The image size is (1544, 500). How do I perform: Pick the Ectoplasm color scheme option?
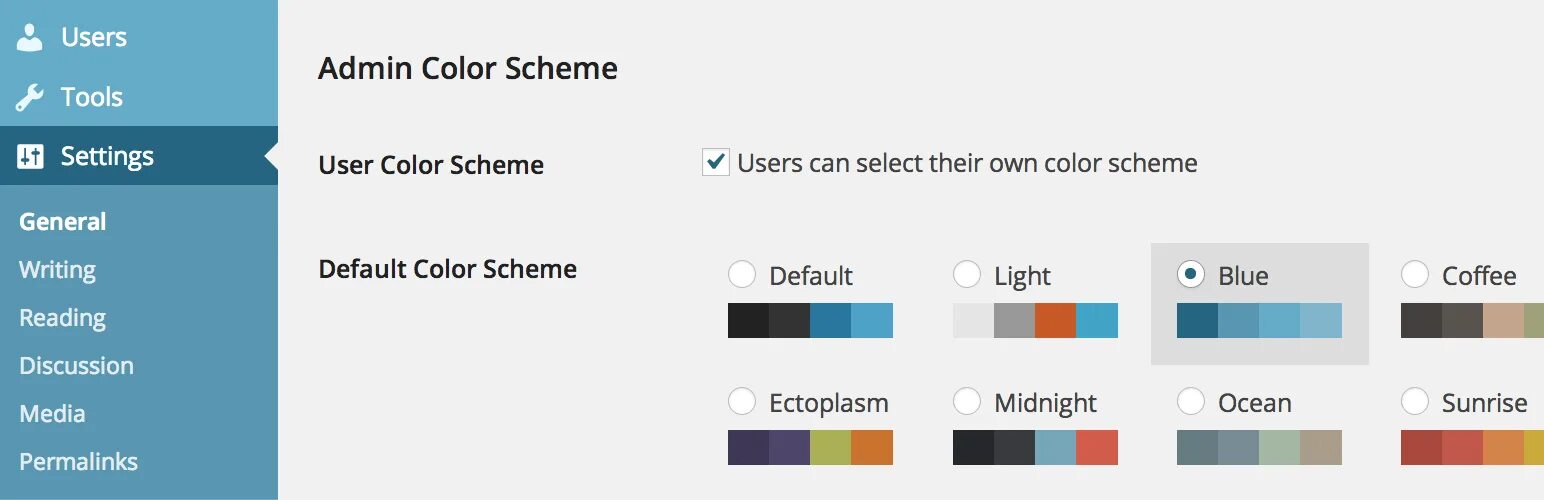(x=742, y=402)
